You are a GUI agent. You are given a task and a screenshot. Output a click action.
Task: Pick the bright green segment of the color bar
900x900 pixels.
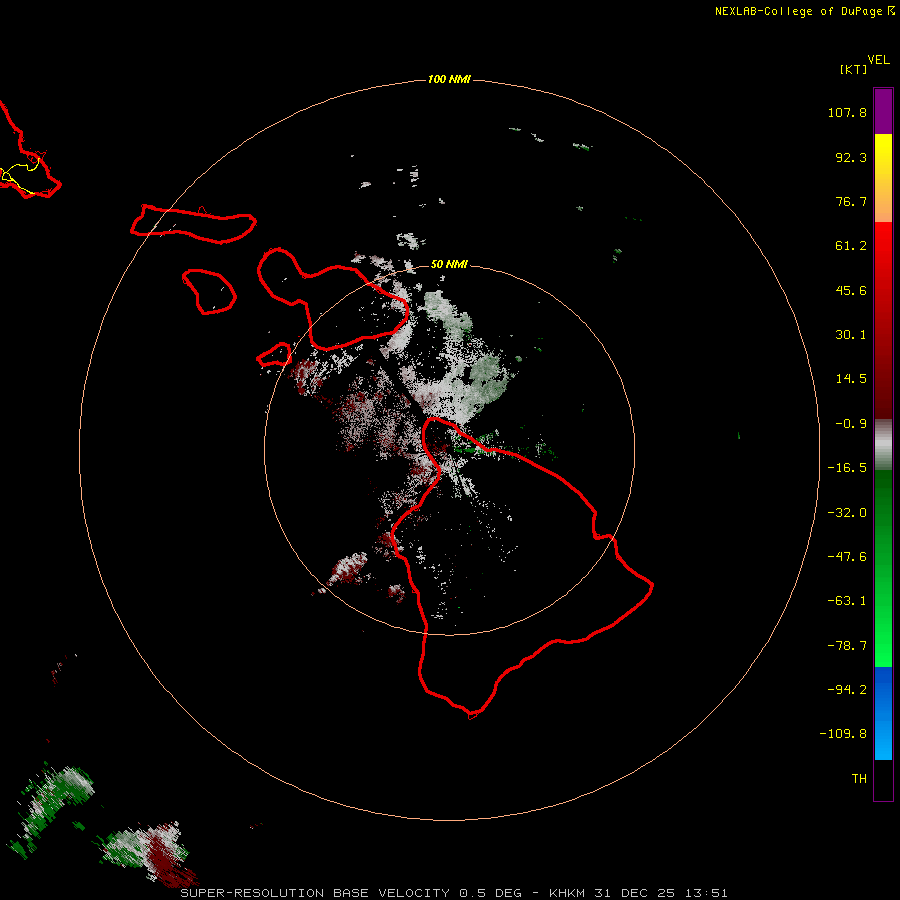pos(883,637)
